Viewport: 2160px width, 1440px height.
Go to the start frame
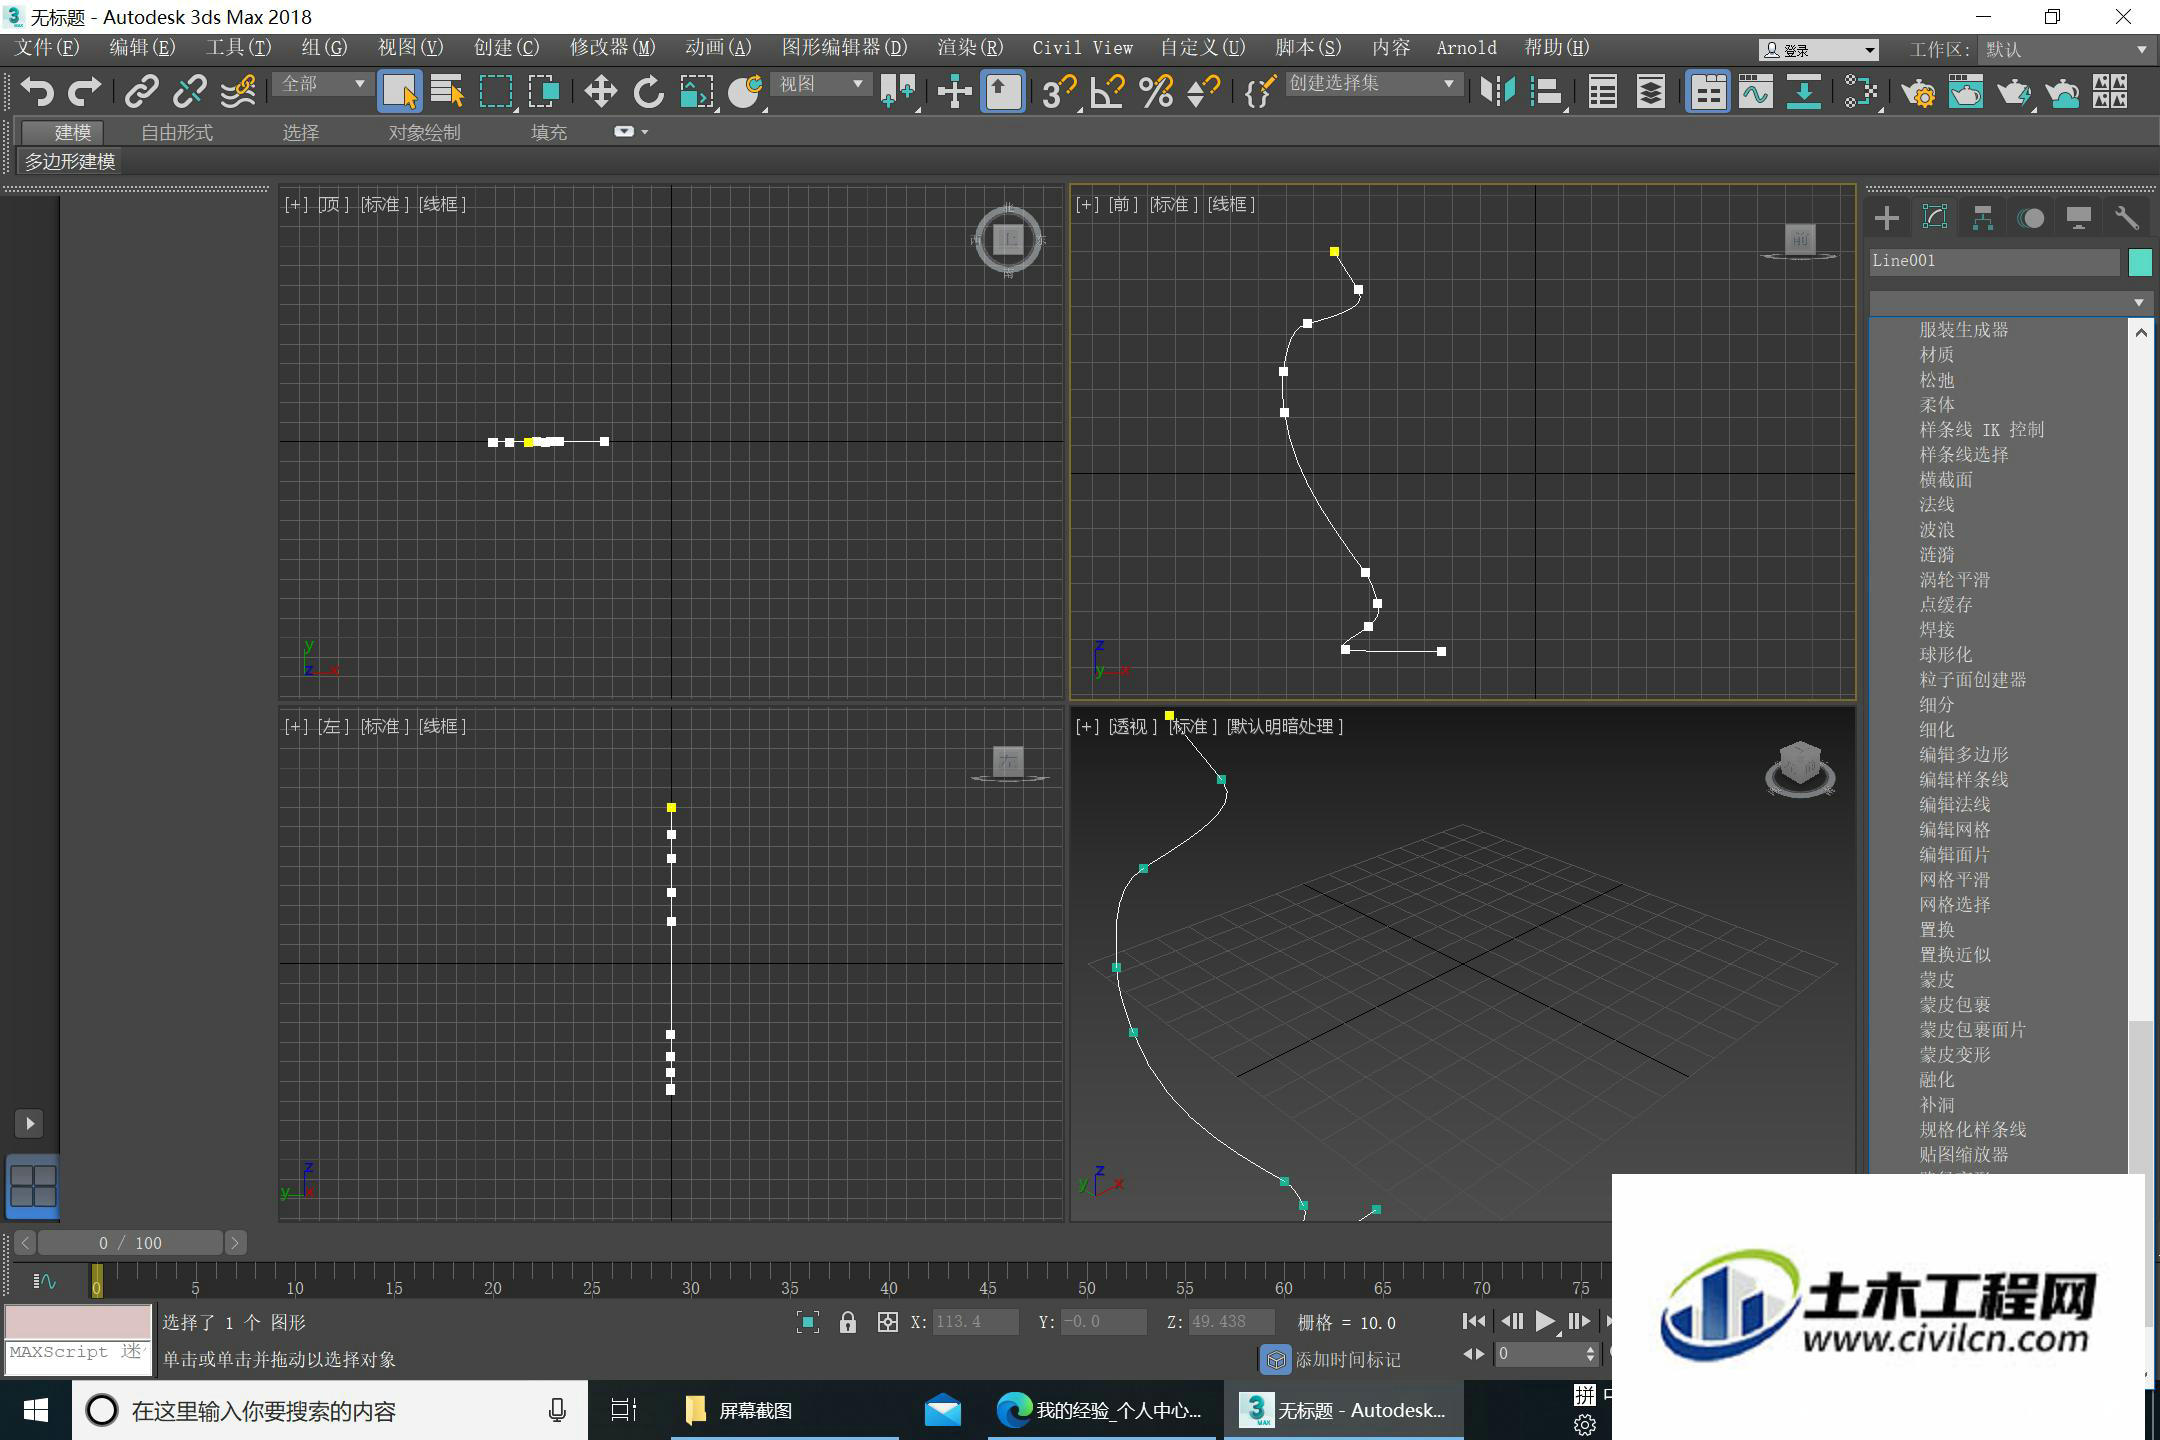(1474, 1321)
